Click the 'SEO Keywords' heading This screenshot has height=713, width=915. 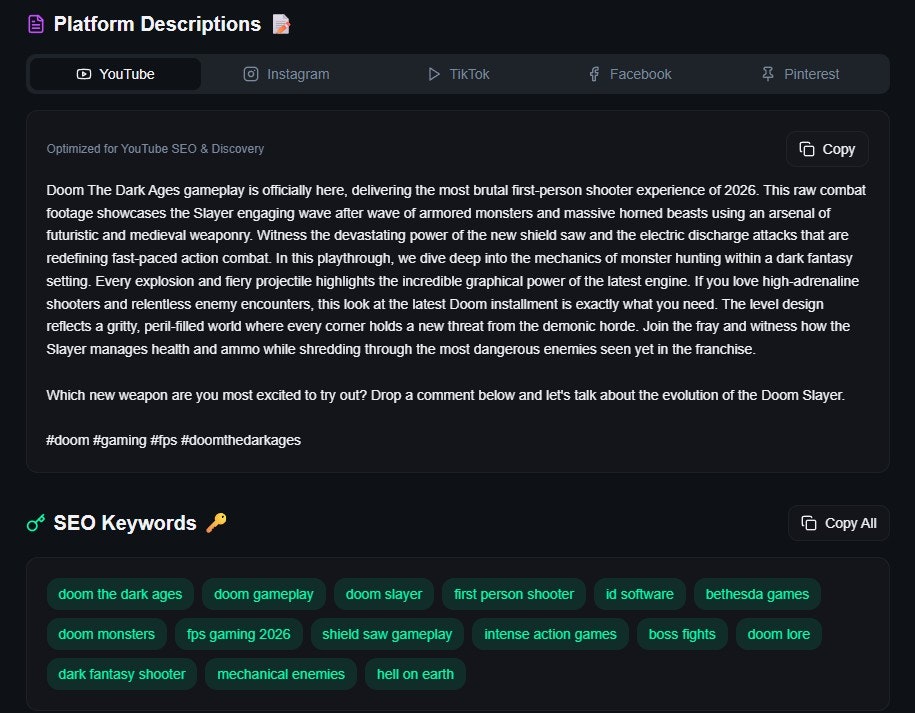(125, 523)
